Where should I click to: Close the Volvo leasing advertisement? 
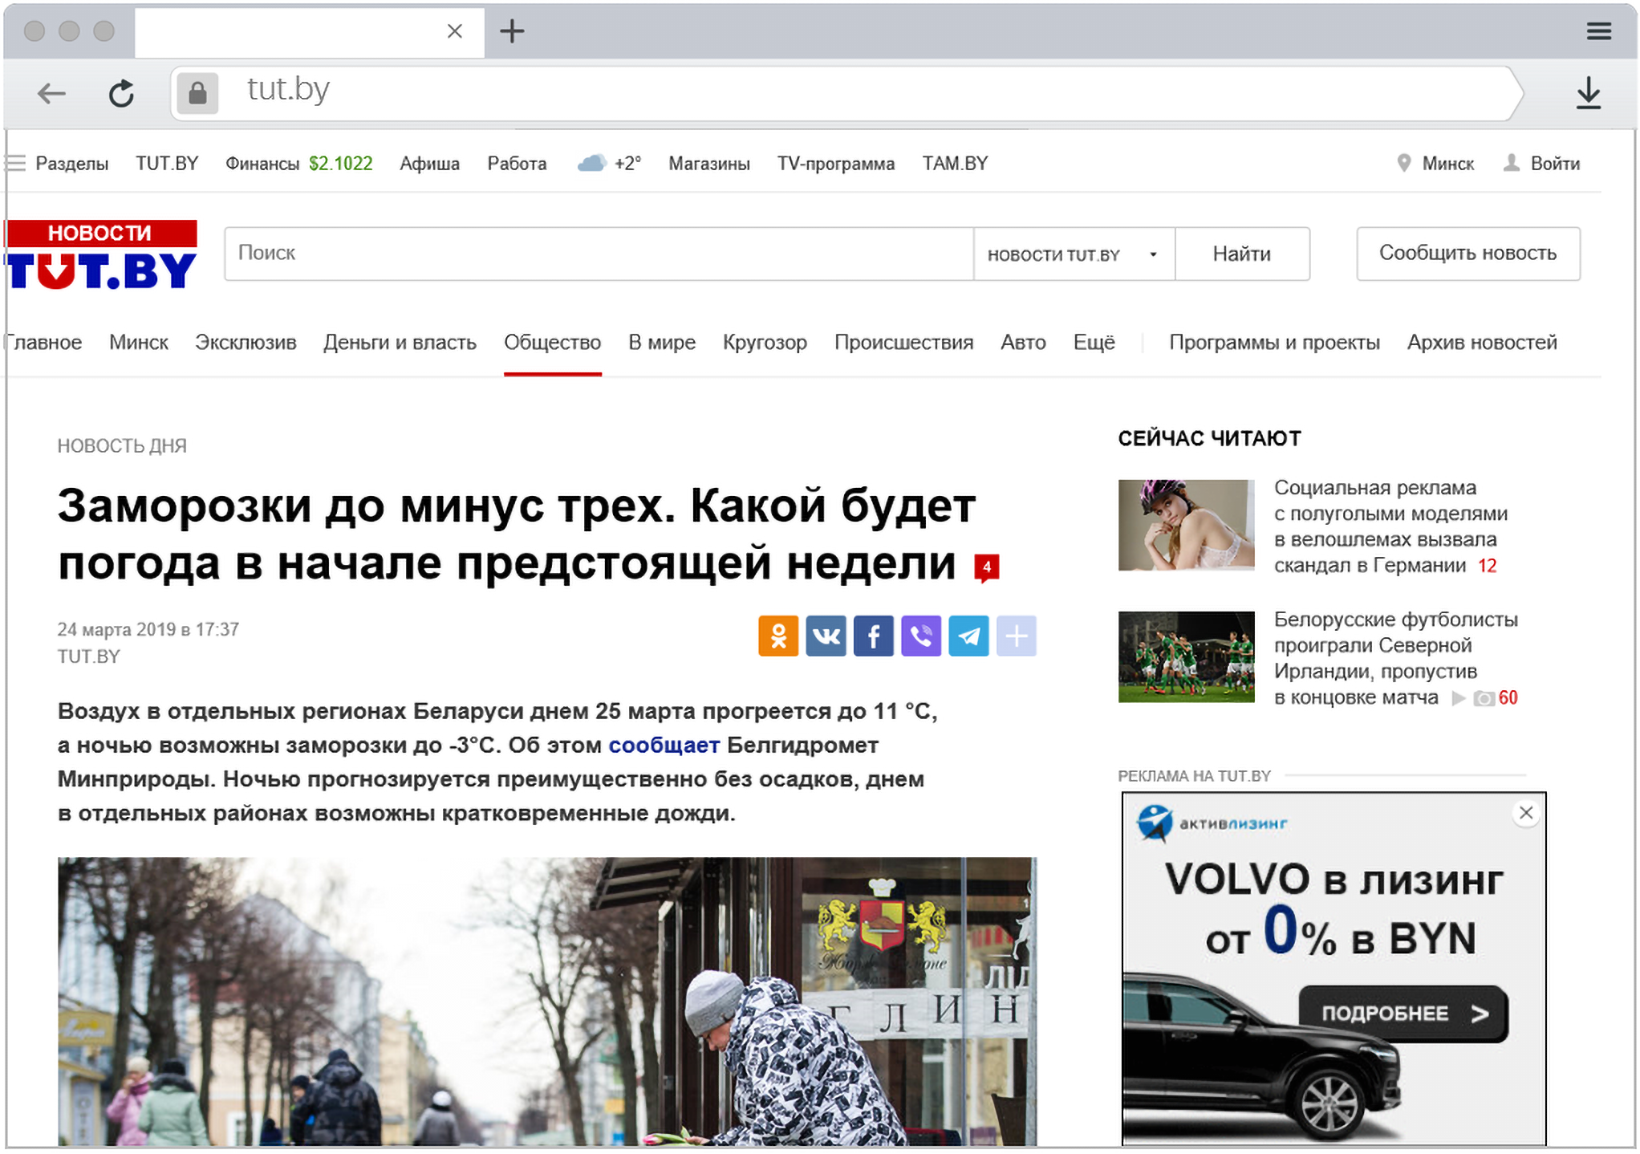pos(1526,813)
